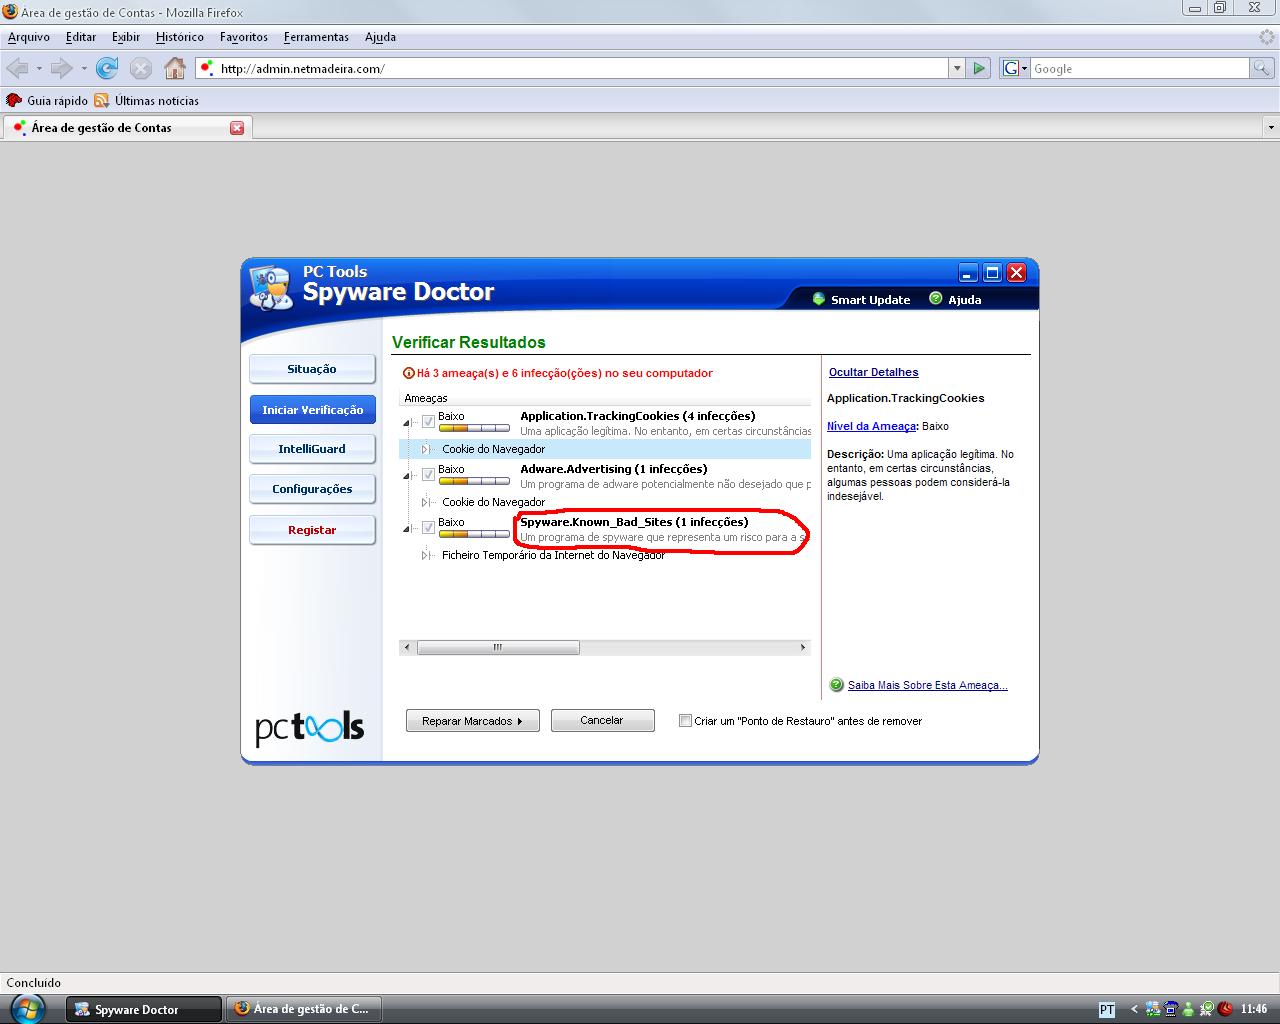Click the site favicon in address bar
This screenshot has width=1280, height=1024.
point(207,68)
